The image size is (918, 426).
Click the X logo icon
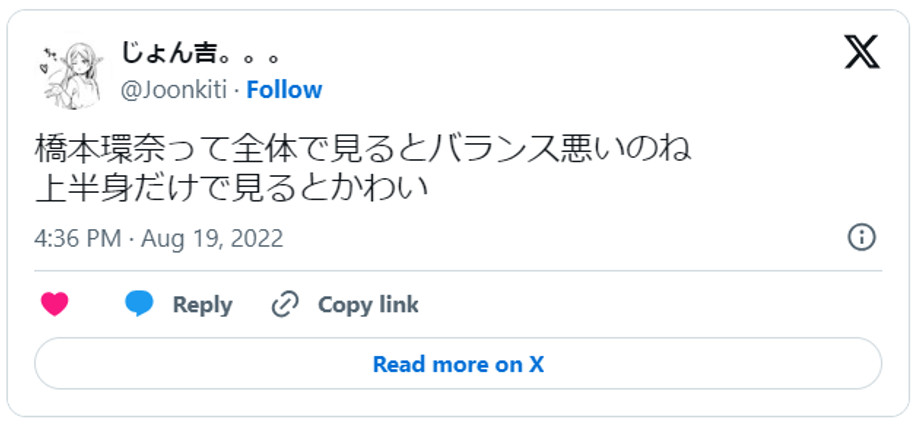point(861,51)
